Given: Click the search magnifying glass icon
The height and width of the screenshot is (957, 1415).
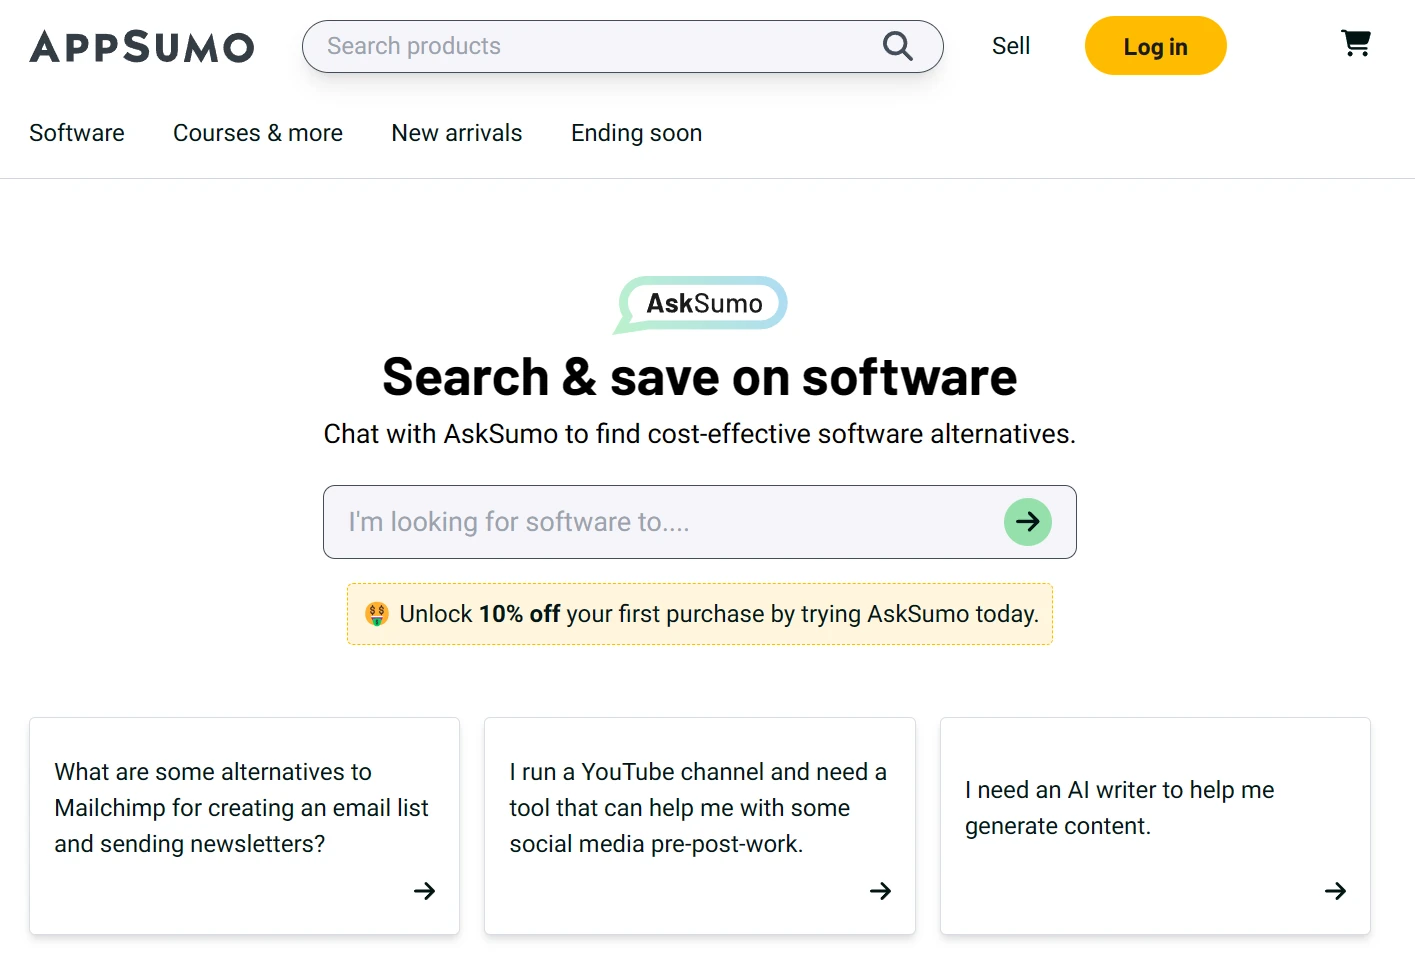Looking at the screenshot, I should click(897, 46).
